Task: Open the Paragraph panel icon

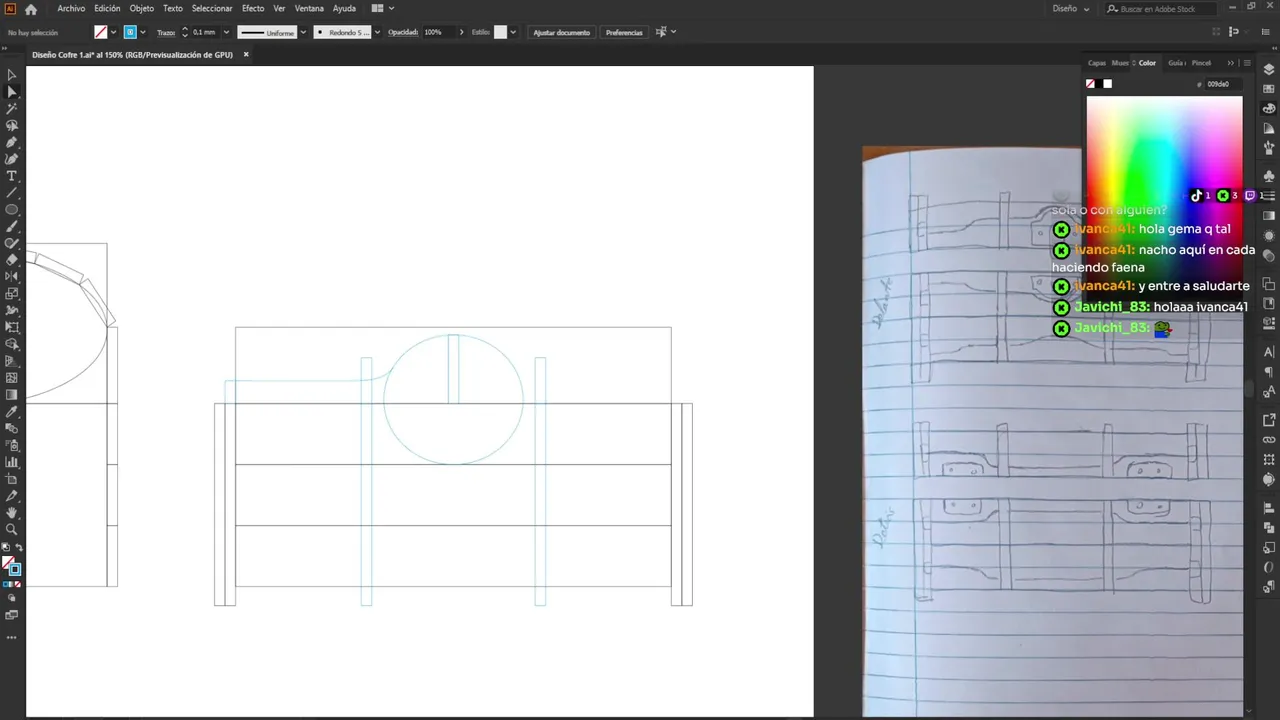Action: click(1269, 371)
